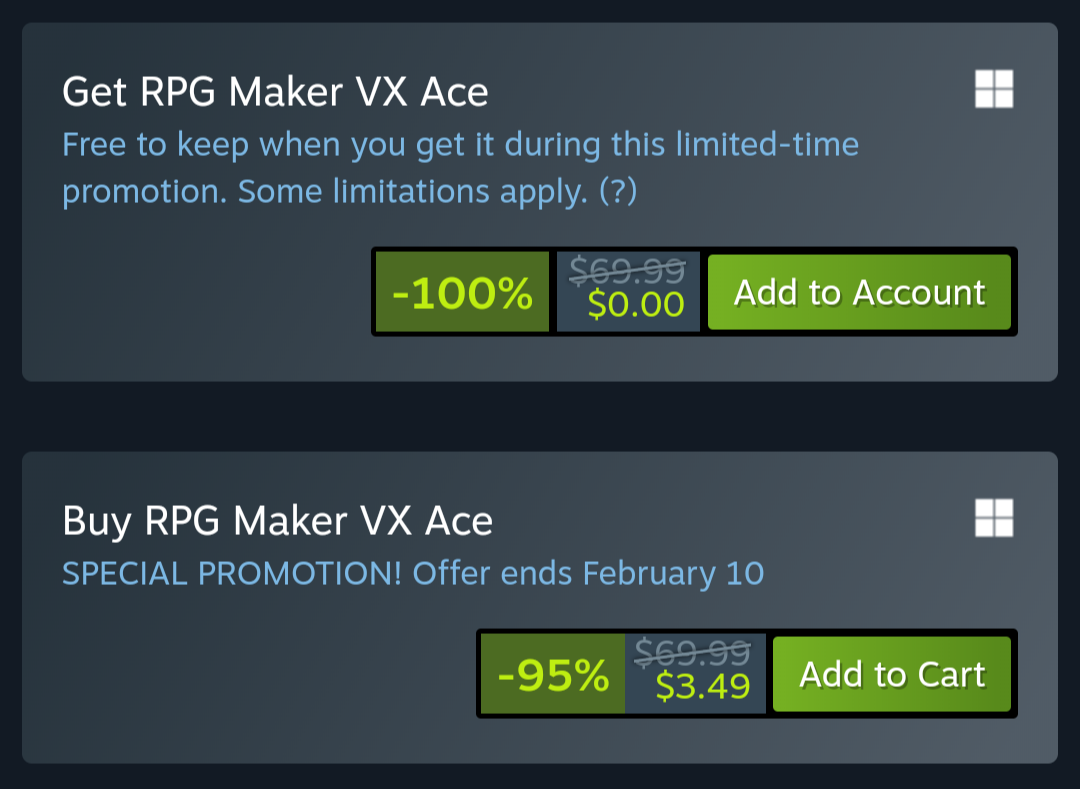Click the Add to Cart button

click(891, 673)
